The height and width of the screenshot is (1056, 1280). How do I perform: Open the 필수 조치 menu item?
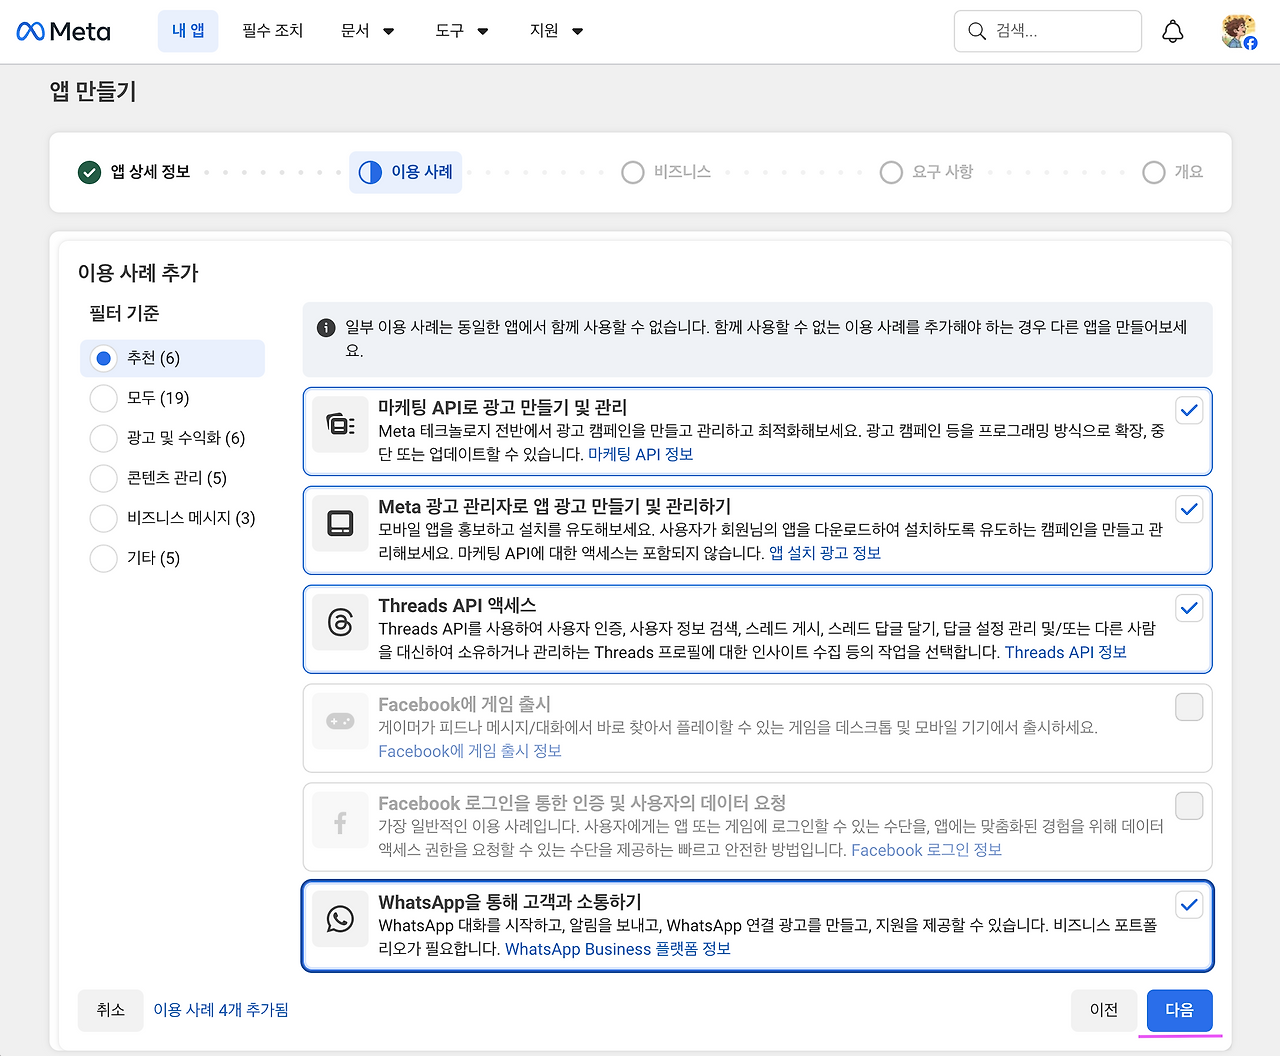pyautogui.click(x=273, y=31)
